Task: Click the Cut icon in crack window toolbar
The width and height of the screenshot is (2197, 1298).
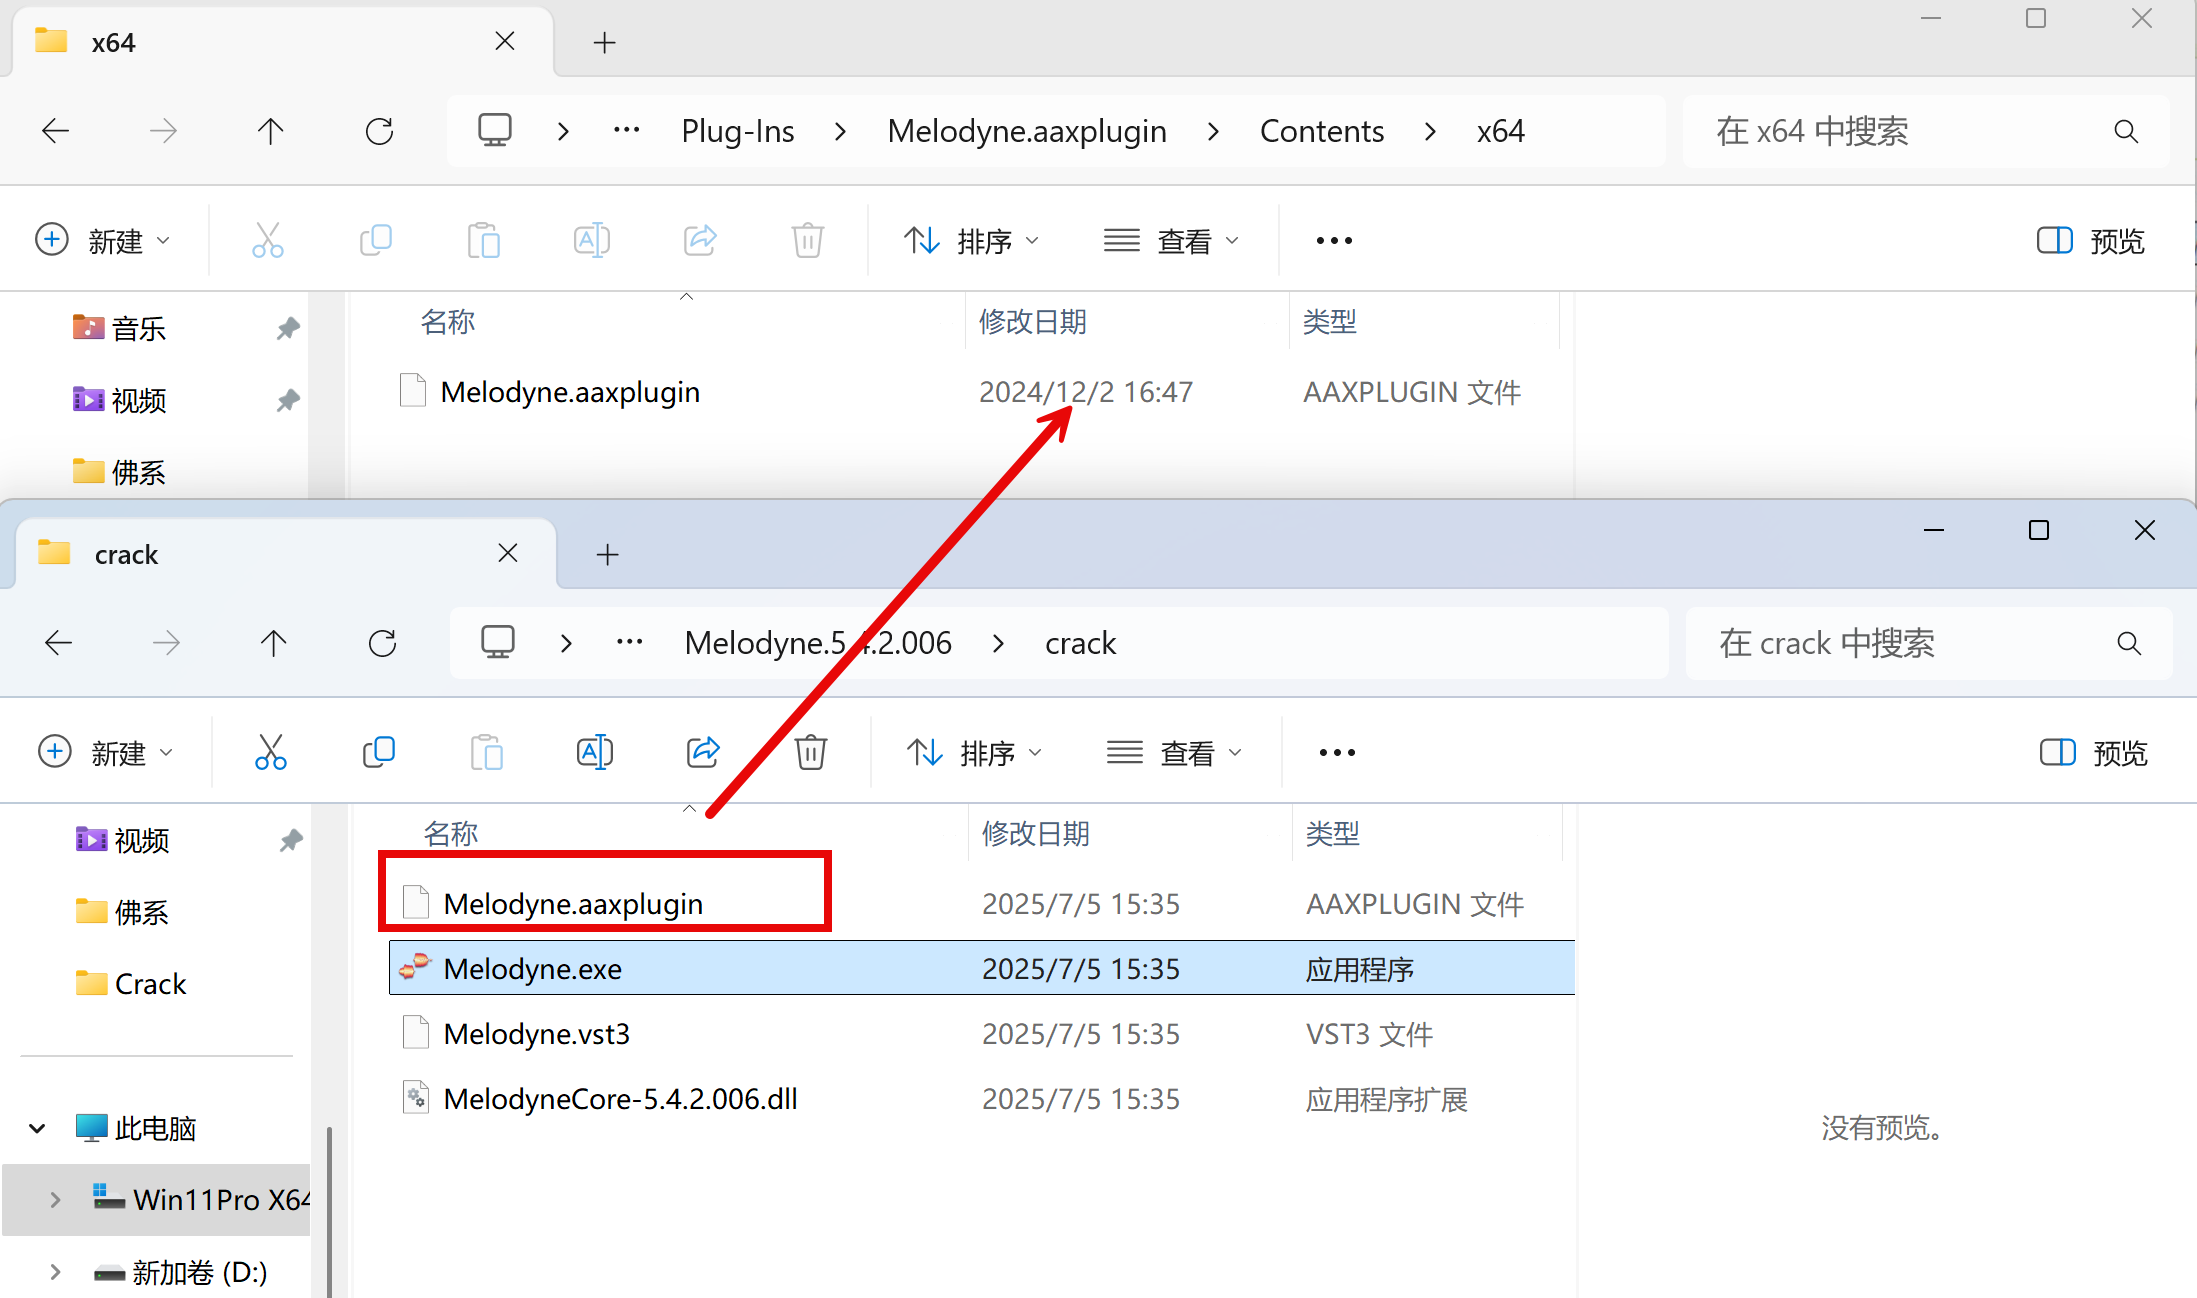Action: [270, 752]
